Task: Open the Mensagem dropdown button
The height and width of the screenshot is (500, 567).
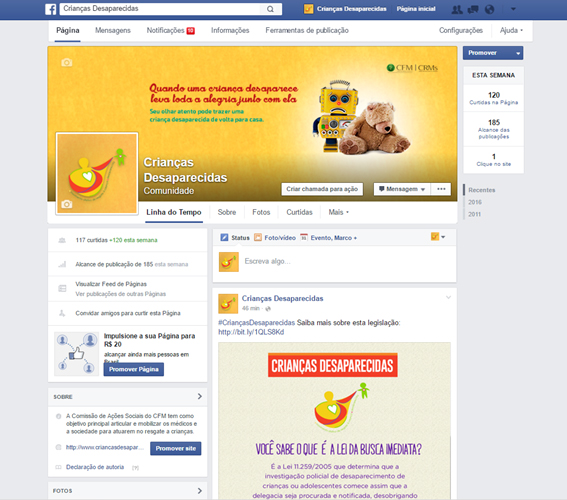Action: (402, 189)
